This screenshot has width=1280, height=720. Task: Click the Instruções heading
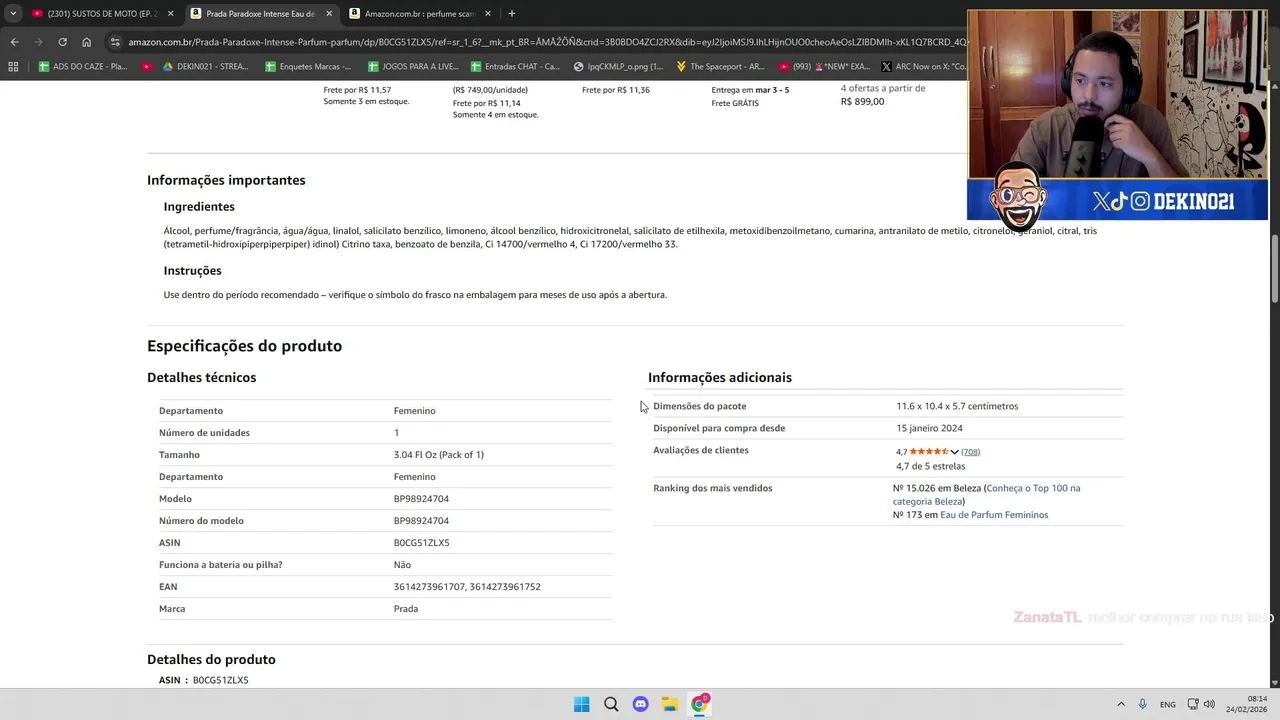(192, 270)
